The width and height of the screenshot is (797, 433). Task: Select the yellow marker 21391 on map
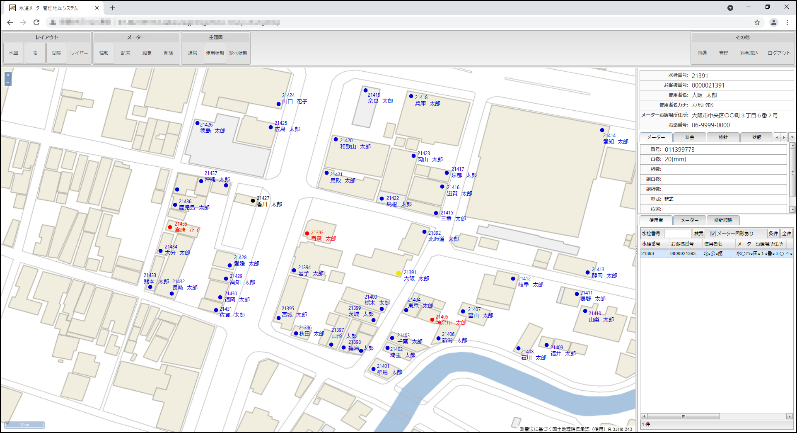[398, 273]
